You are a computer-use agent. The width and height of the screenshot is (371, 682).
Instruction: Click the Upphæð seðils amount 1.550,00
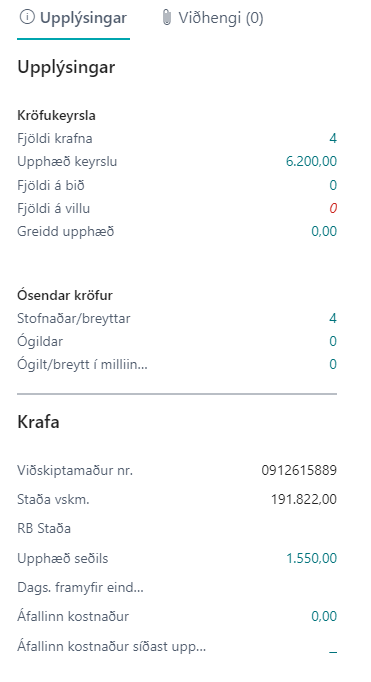[x=311, y=558]
